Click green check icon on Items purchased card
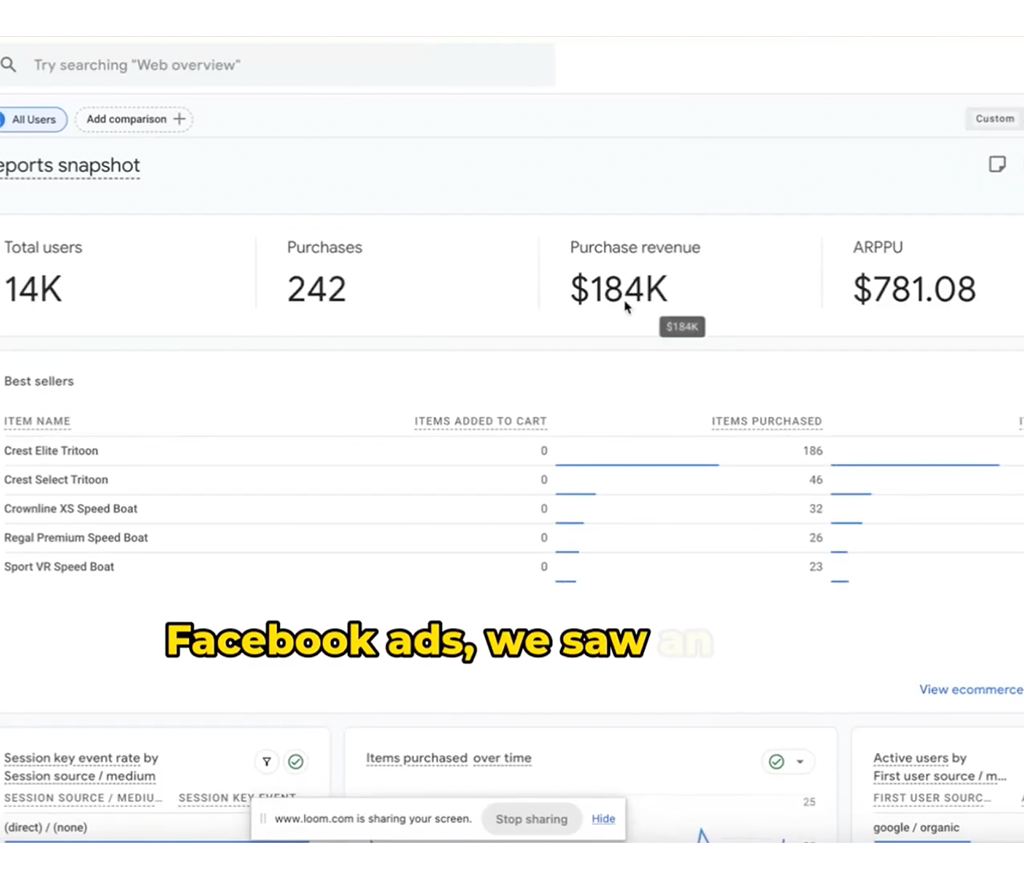 pyautogui.click(x=776, y=762)
